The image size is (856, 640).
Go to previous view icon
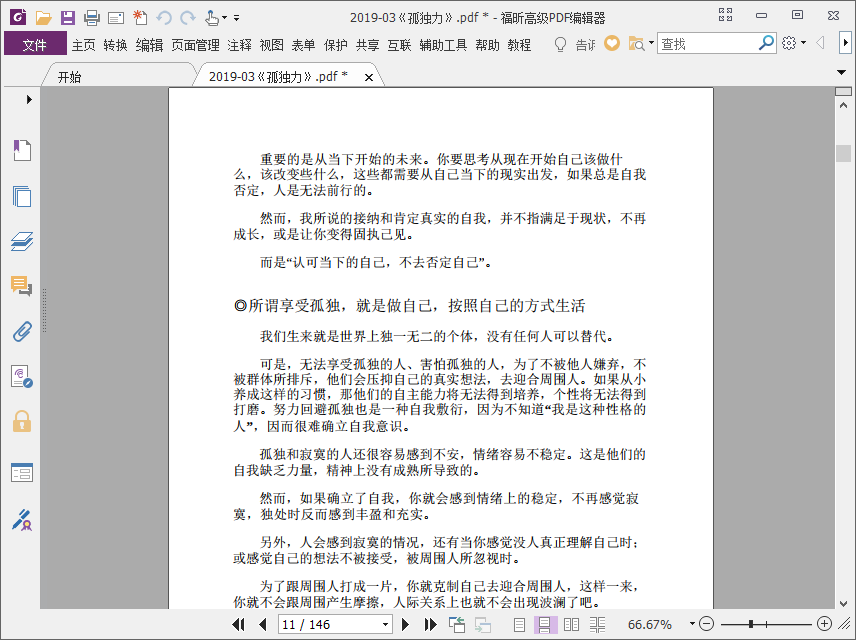coord(456,624)
